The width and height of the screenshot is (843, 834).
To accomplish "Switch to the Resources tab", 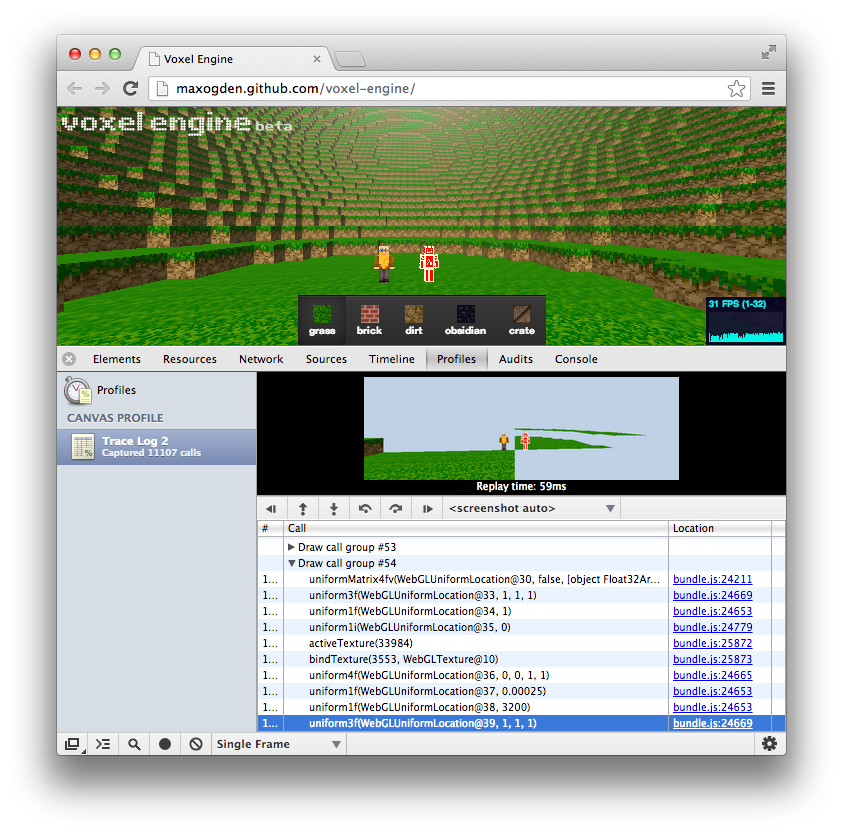I will pos(190,359).
